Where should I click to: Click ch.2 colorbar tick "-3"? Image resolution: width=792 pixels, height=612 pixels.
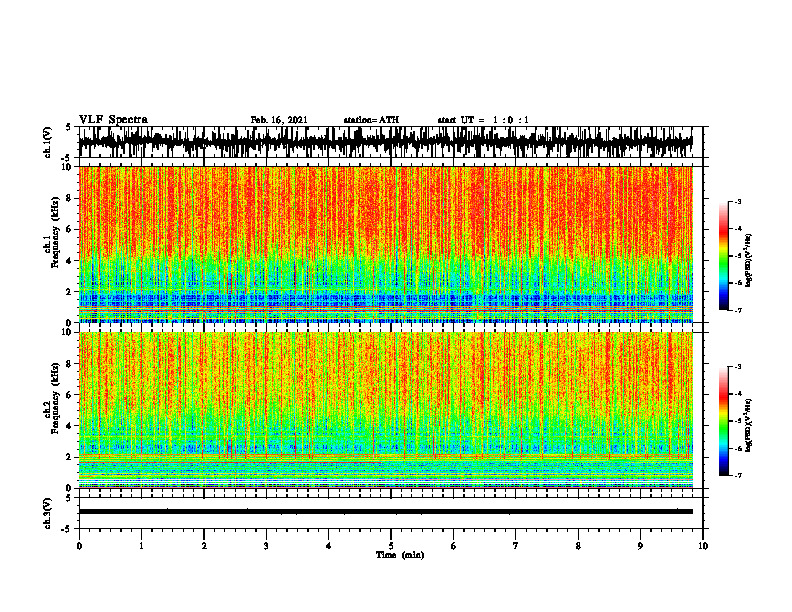[738, 367]
